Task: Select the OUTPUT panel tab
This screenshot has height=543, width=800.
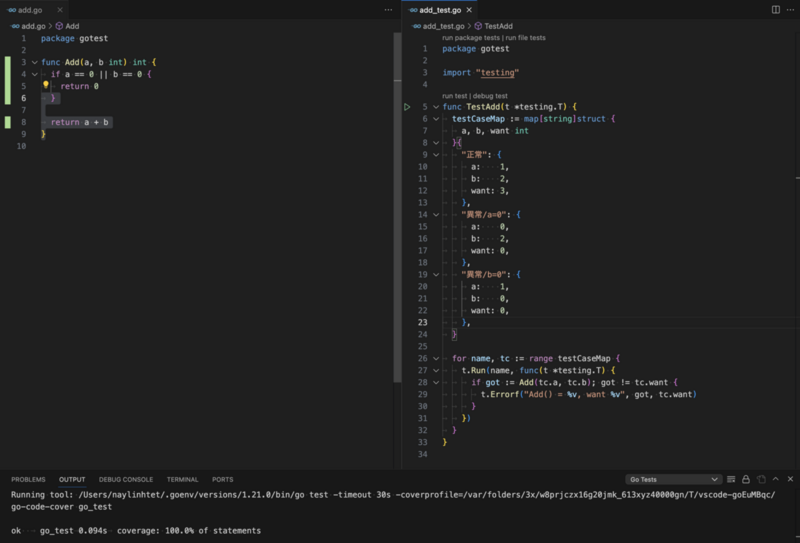Action: coord(72,479)
